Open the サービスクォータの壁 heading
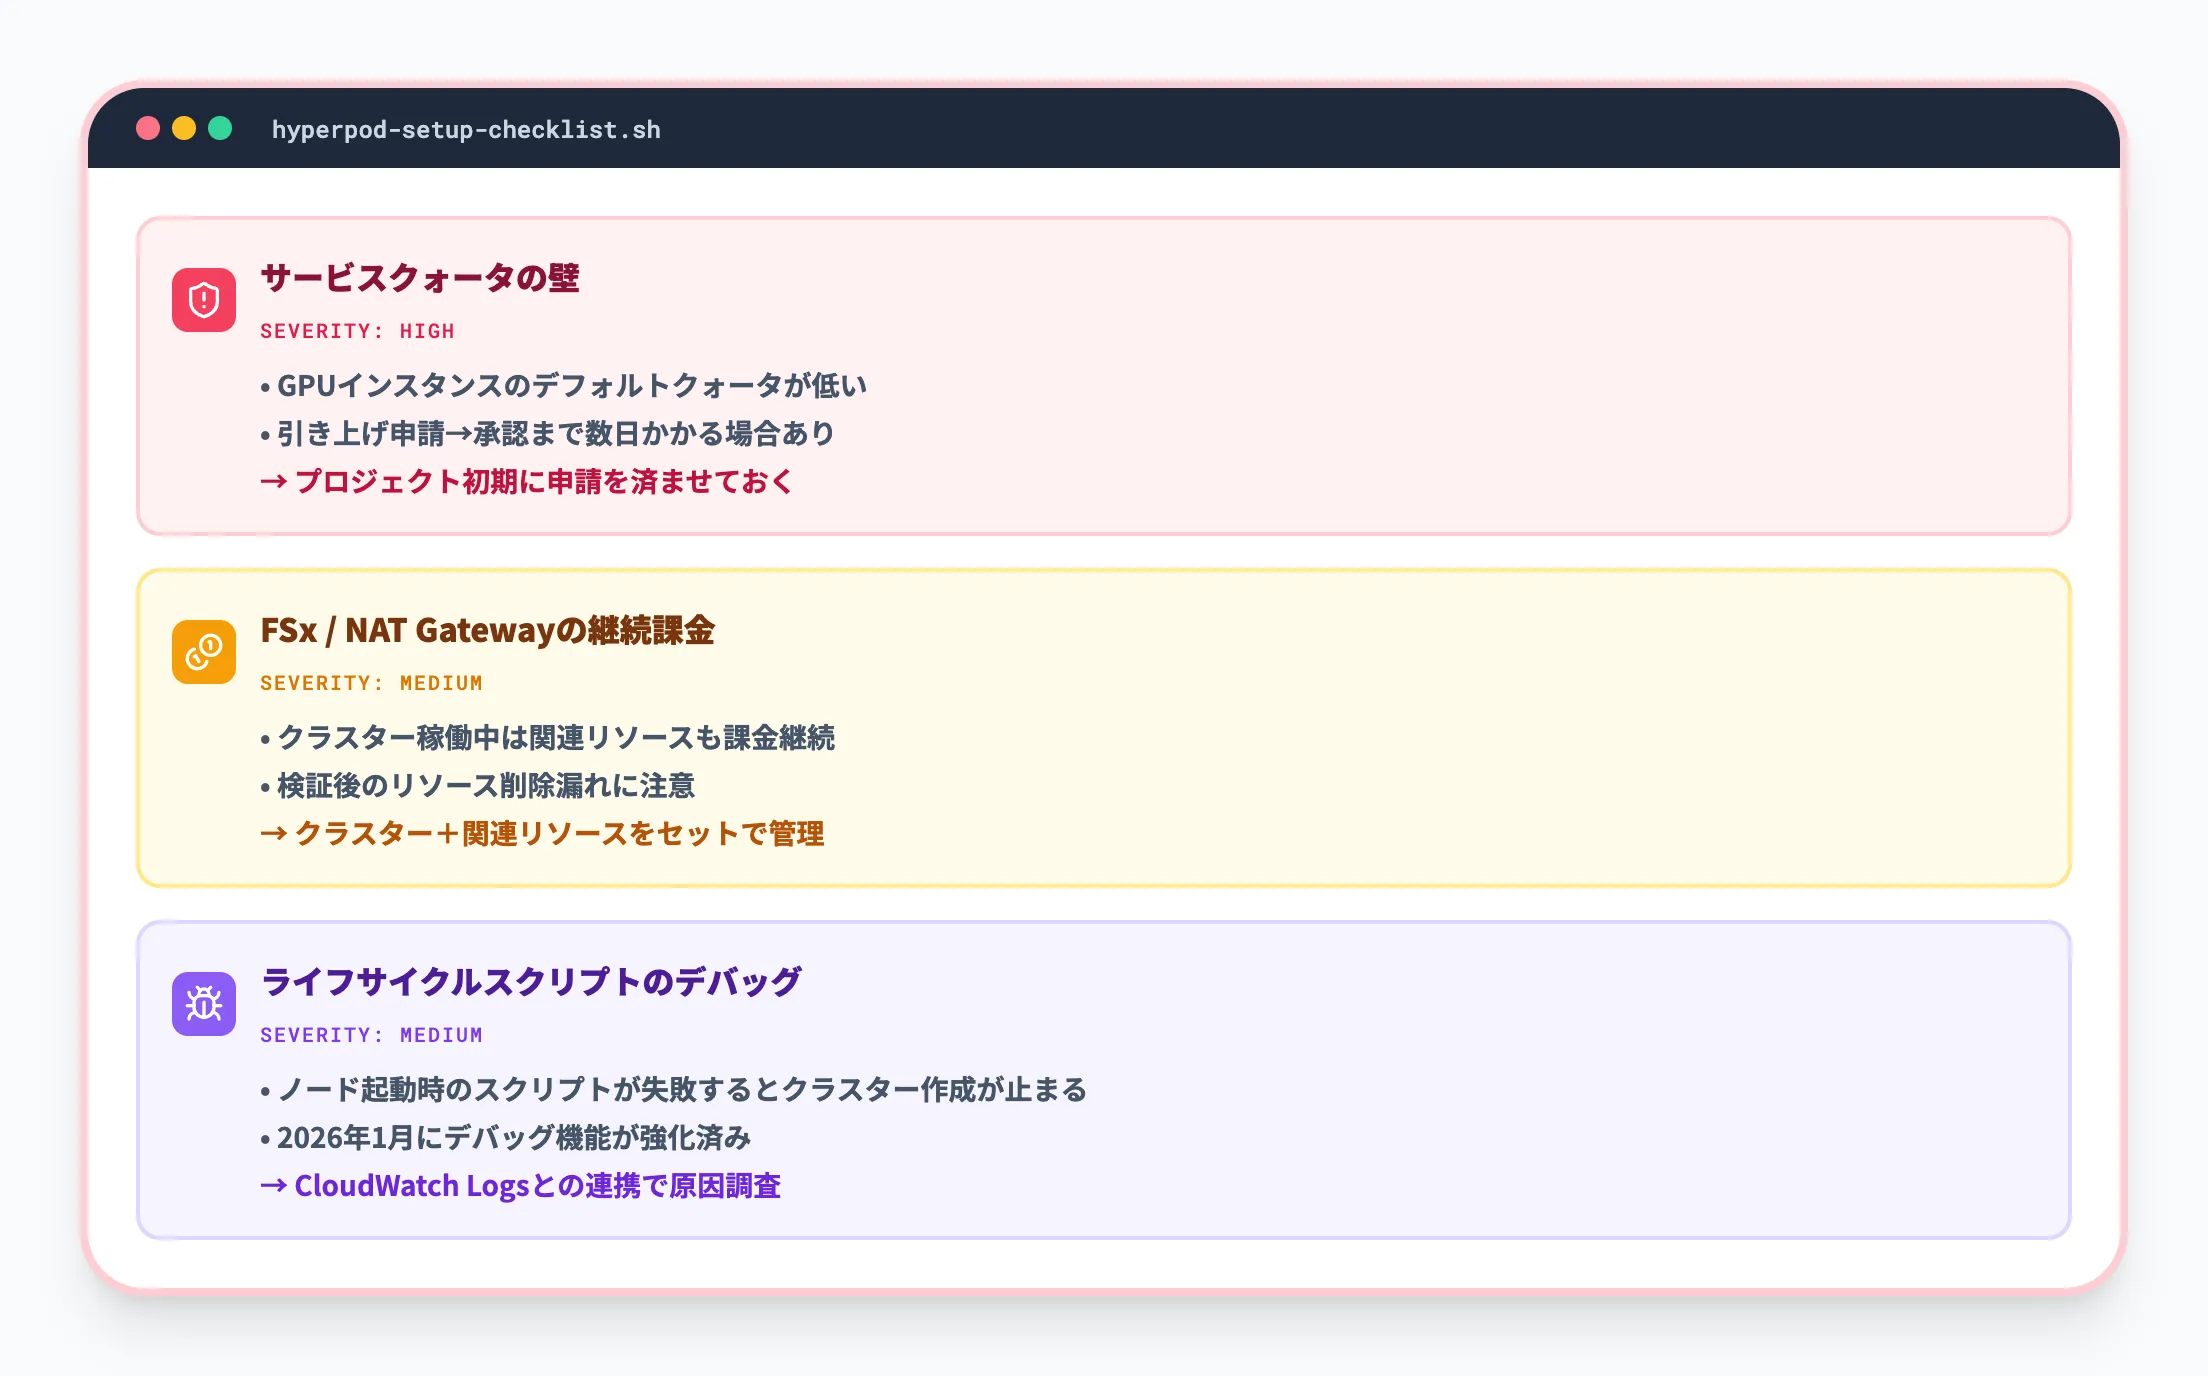 click(x=420, y=279)
